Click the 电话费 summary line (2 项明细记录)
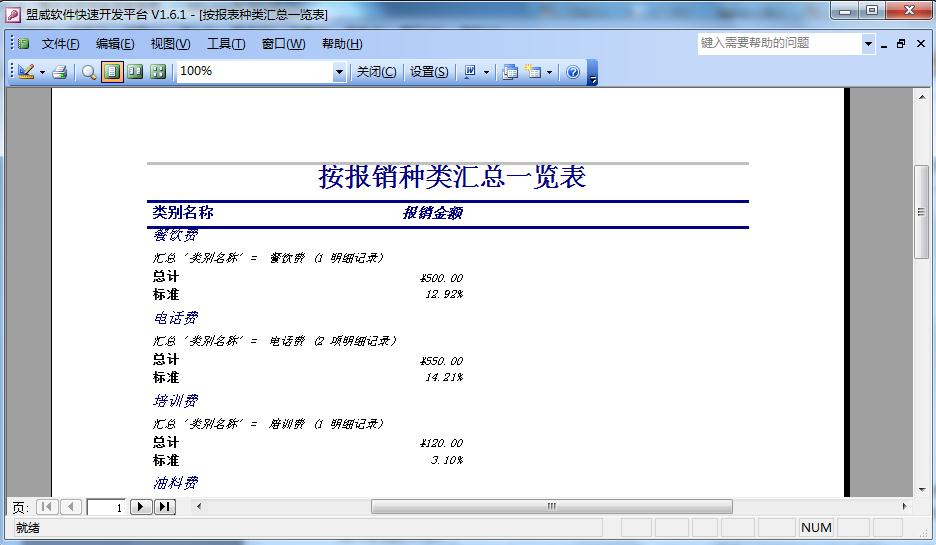This screenshot has width=936, height=545. tap(275, 341)
